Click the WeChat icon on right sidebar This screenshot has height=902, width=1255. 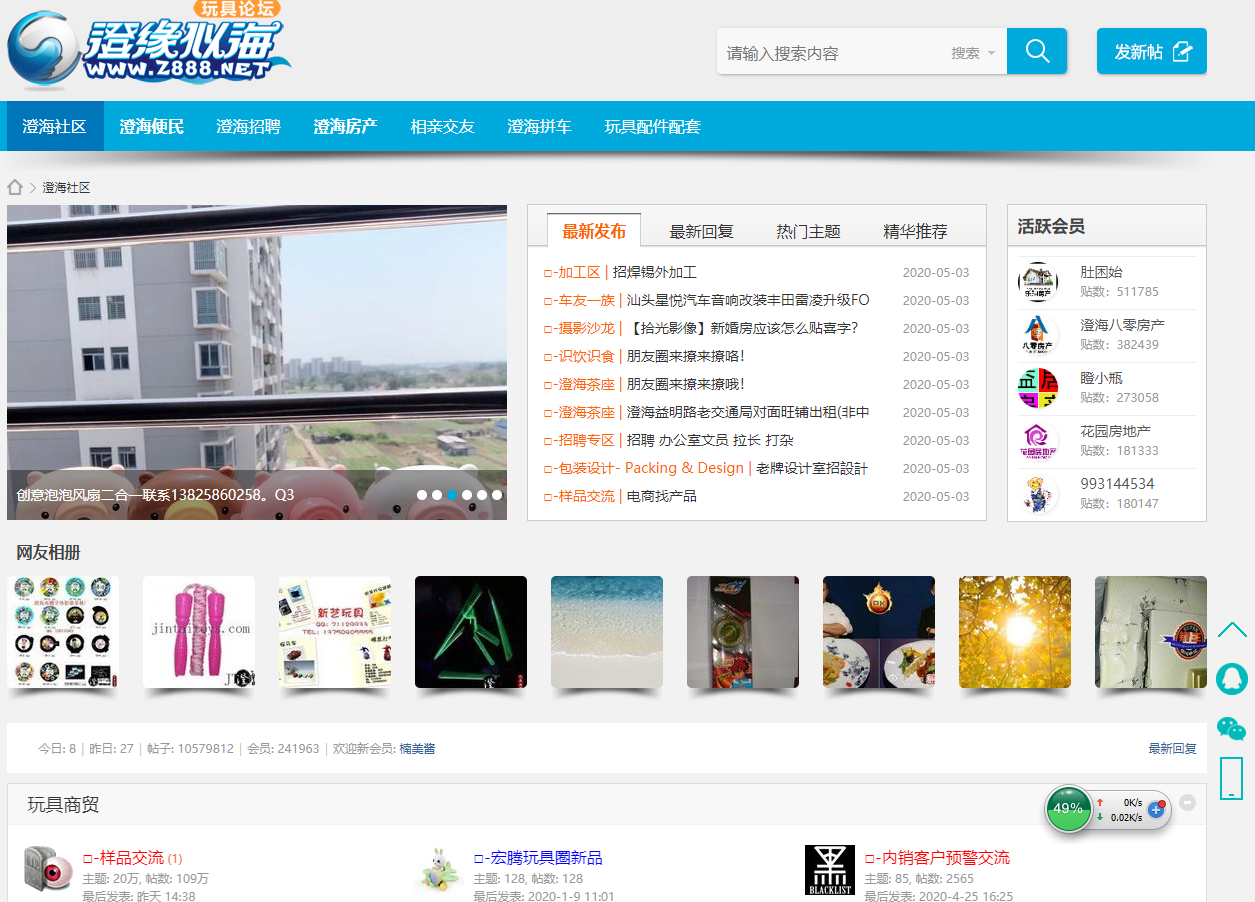[x=1231, y=729]
